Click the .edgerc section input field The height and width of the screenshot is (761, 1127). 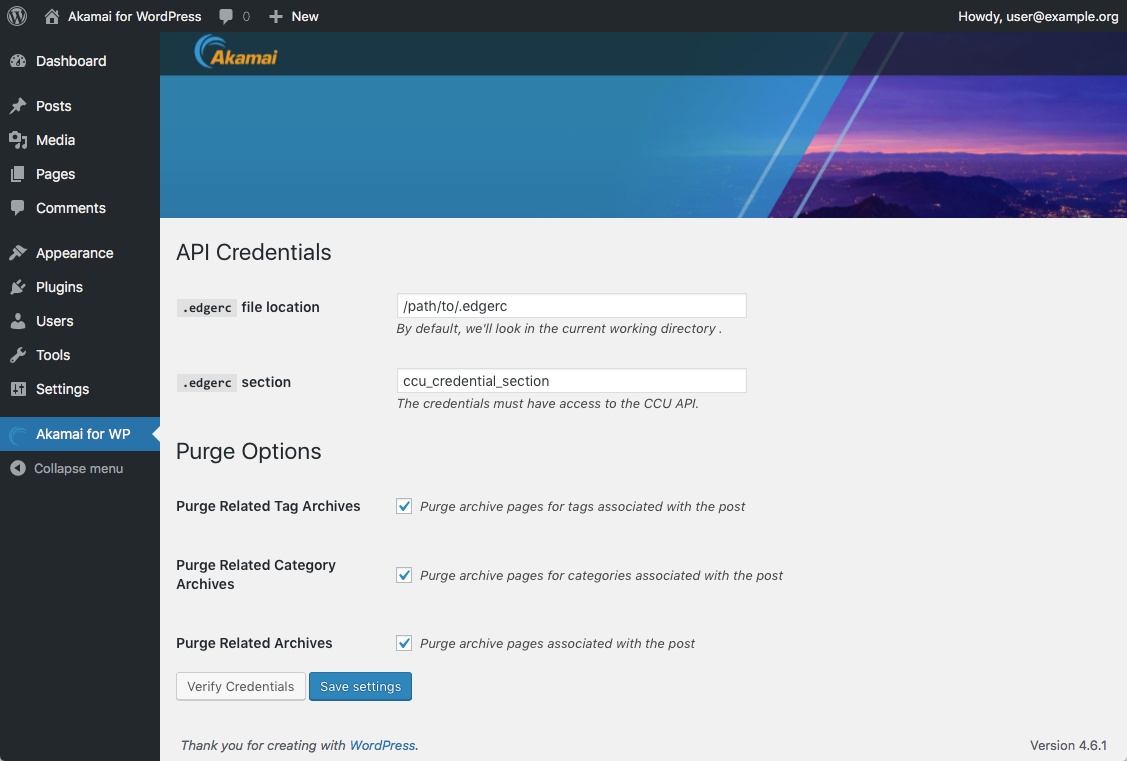[x=571, y=381]
